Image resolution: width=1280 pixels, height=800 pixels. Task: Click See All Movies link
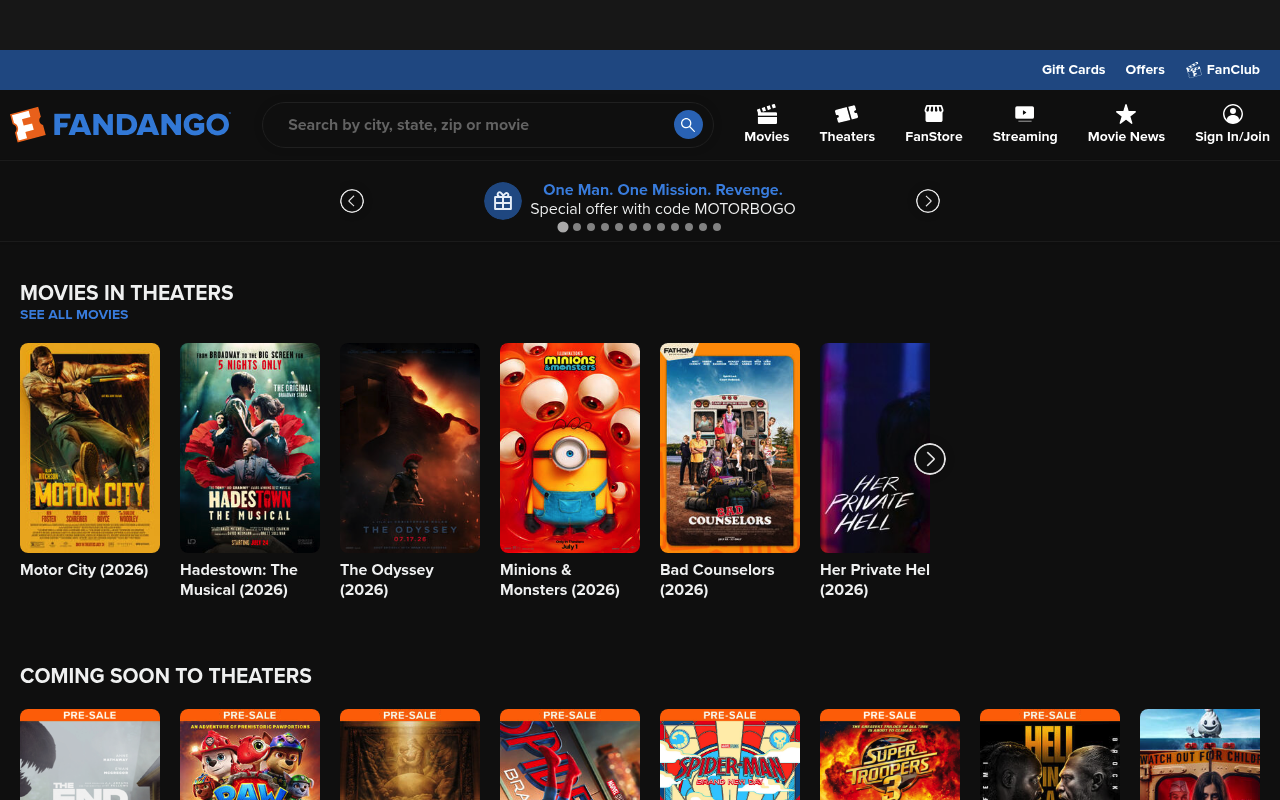[74, 314]
